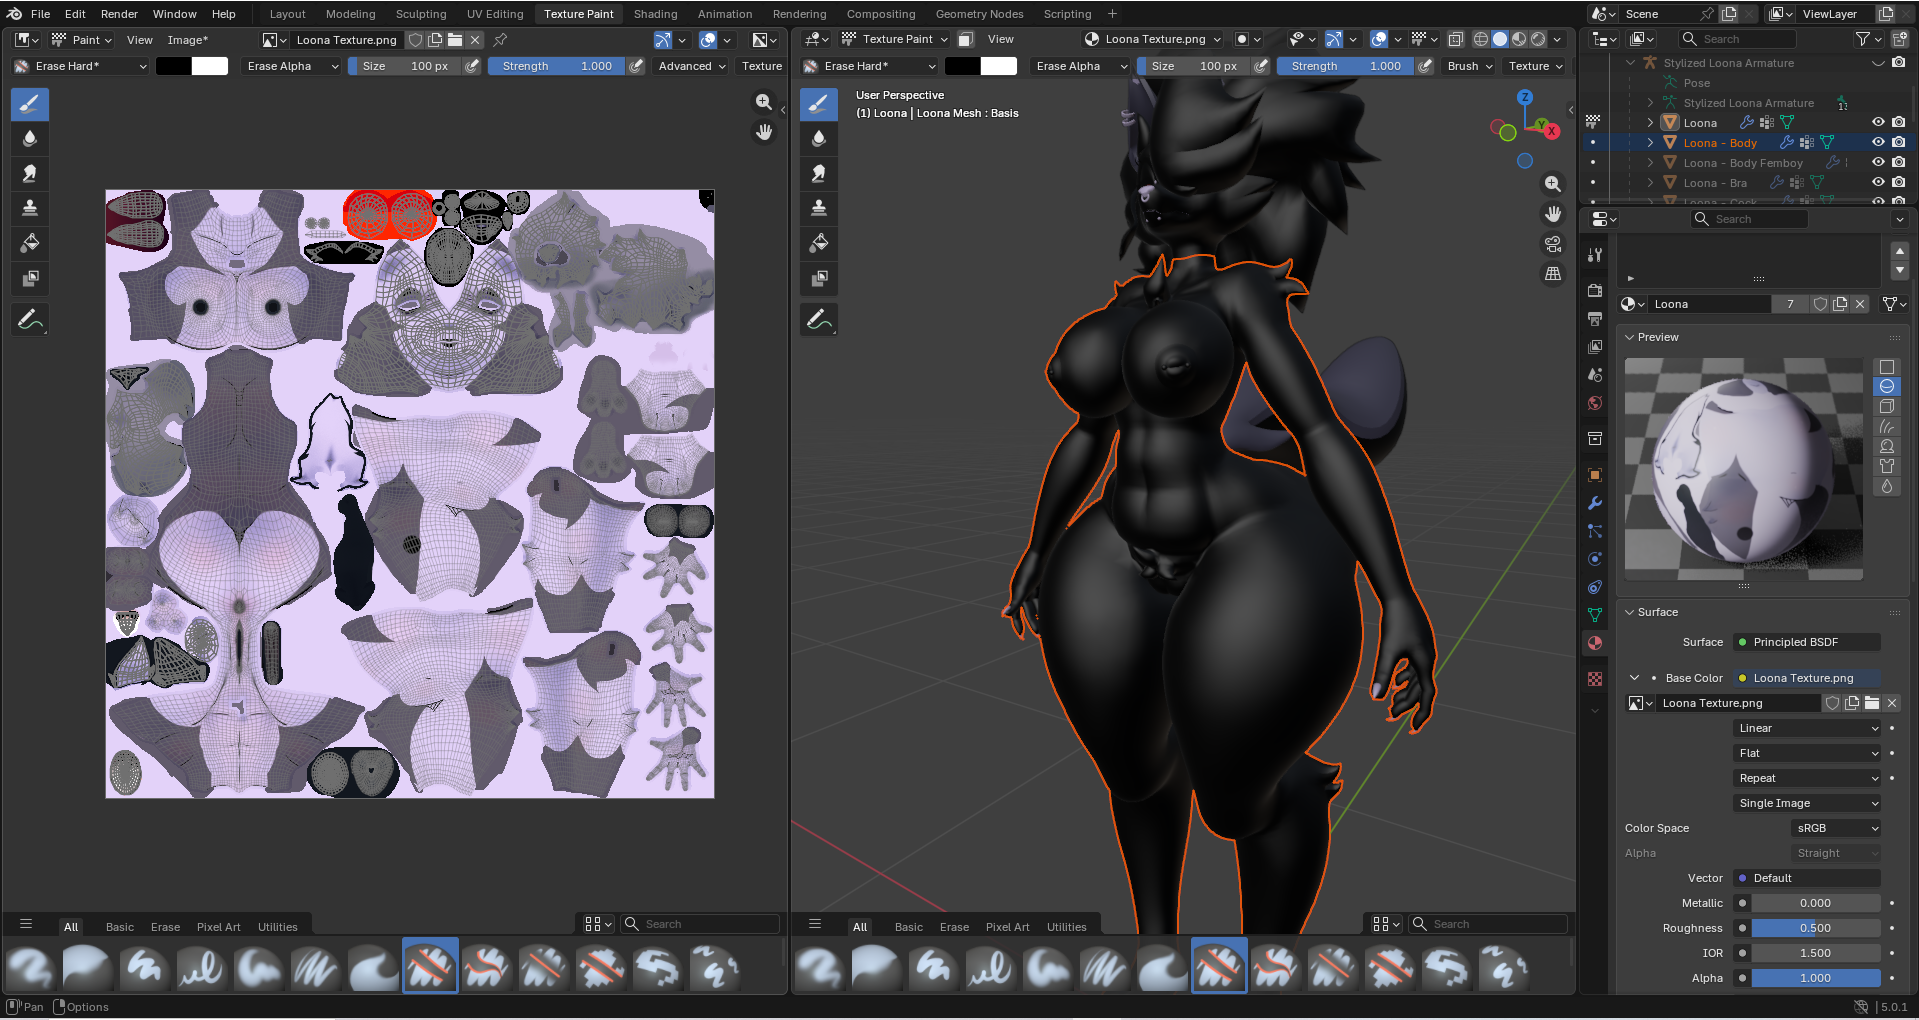Open the Texture Paint mode dropdown
The width and height of the screenshot is (1919, 1020).
pyautogui.click(x=895, y=39)
